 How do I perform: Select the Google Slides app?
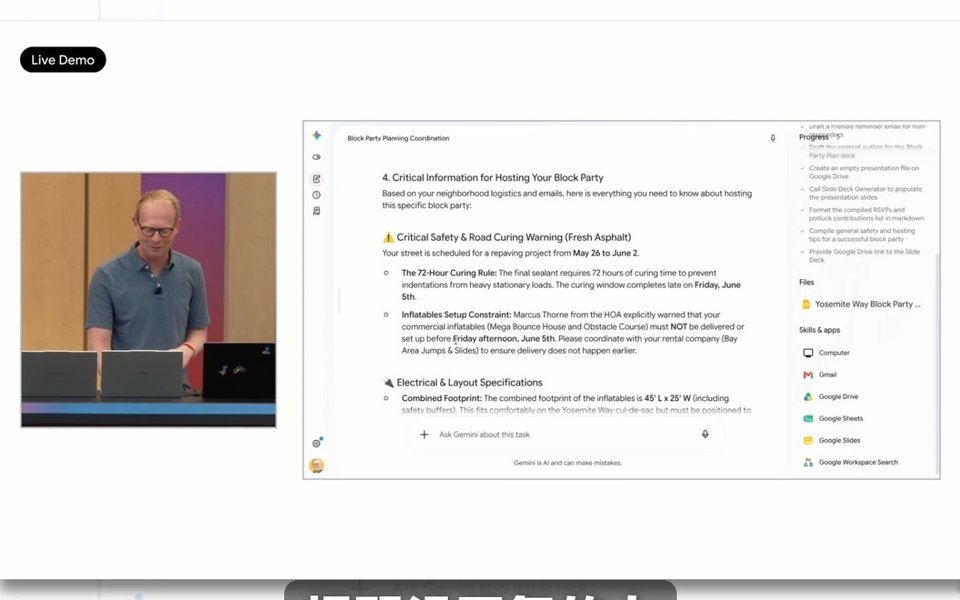click(x=831, y=441)
